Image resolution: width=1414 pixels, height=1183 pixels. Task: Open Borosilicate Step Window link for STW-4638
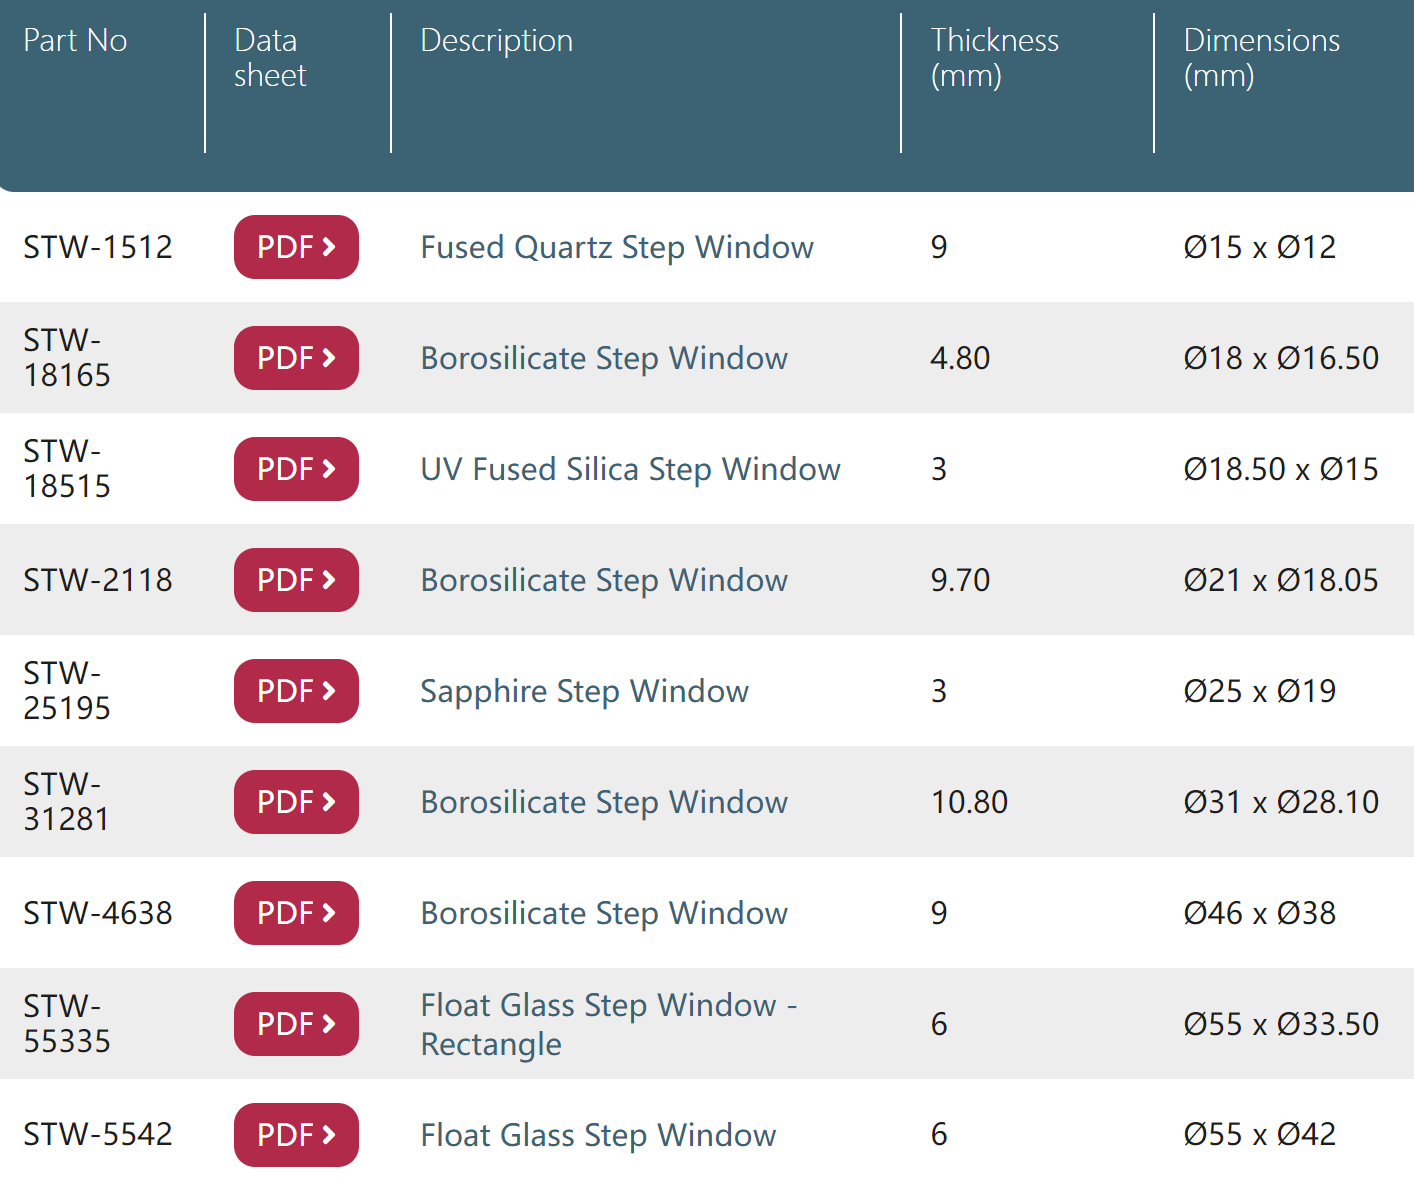604,913
